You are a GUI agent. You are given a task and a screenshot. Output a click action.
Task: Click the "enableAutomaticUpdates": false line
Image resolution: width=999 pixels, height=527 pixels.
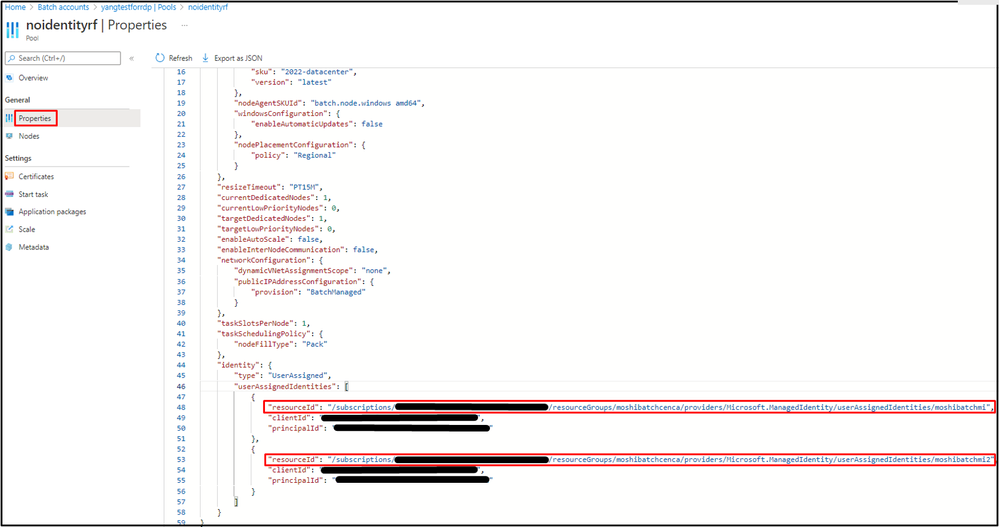point(317,124)
